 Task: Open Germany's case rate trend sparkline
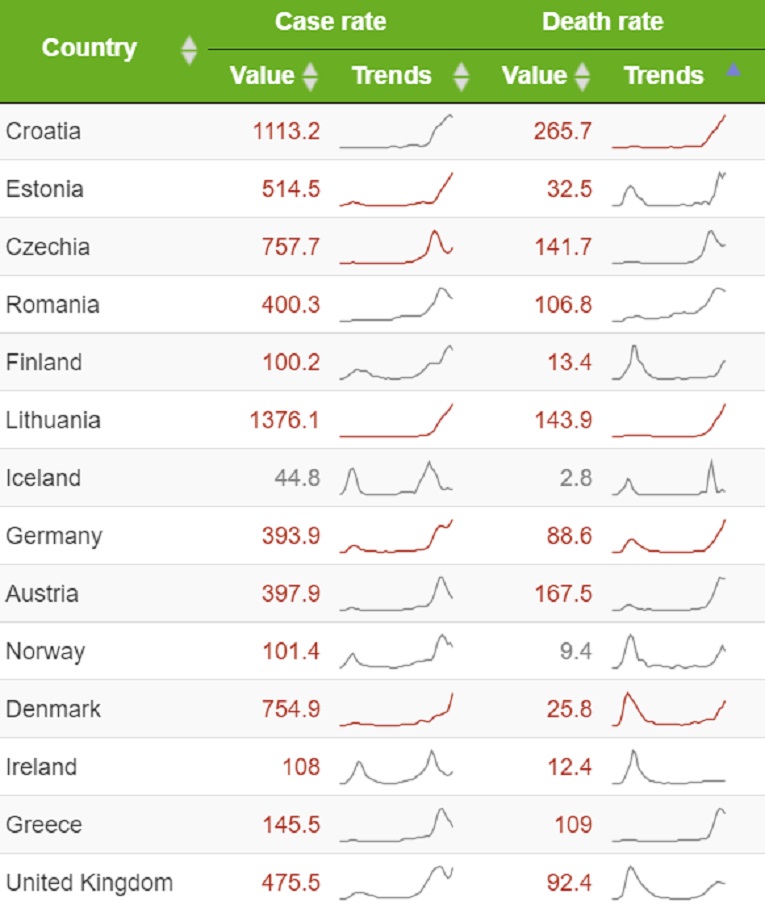click(x=396, y=536)
